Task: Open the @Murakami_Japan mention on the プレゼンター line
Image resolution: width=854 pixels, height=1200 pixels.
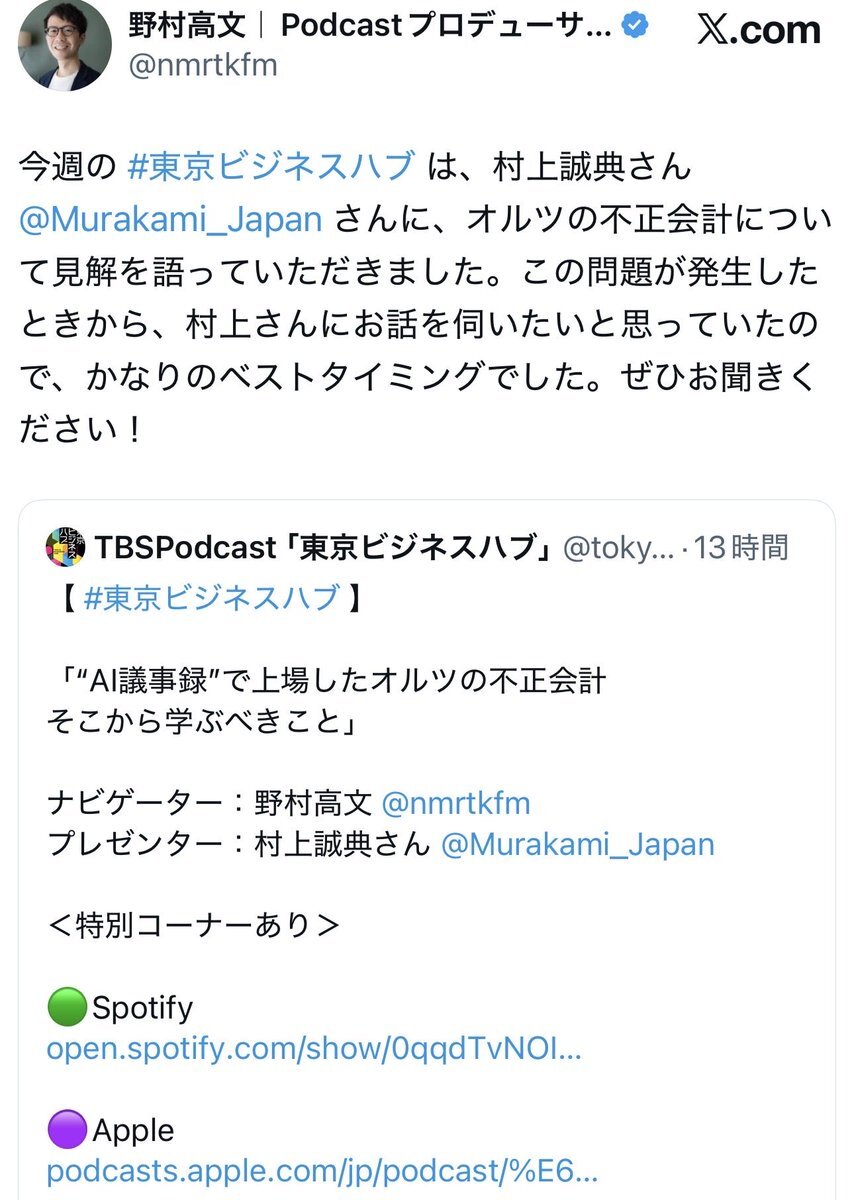Action: click(x=577, y=844)
